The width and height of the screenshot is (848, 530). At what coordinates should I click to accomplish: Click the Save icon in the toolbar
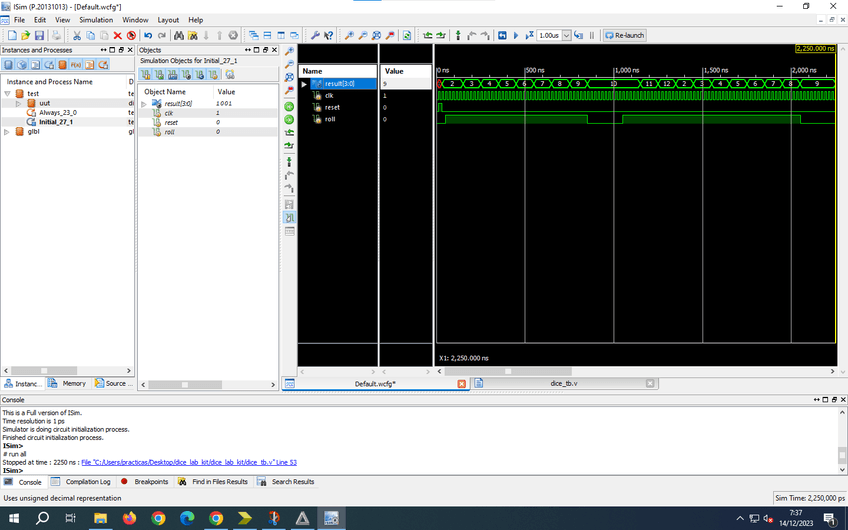39,35
